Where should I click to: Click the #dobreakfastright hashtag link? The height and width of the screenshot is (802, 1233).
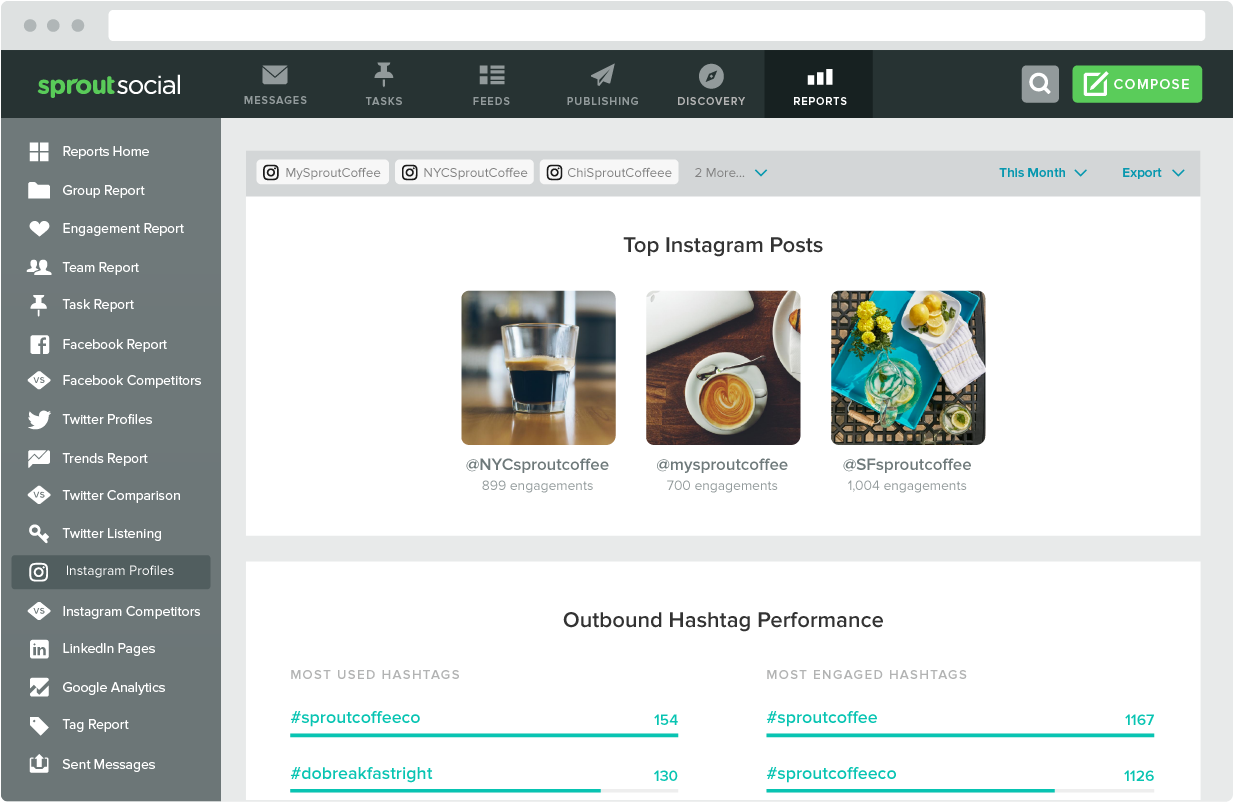click(x=361, y=774)
